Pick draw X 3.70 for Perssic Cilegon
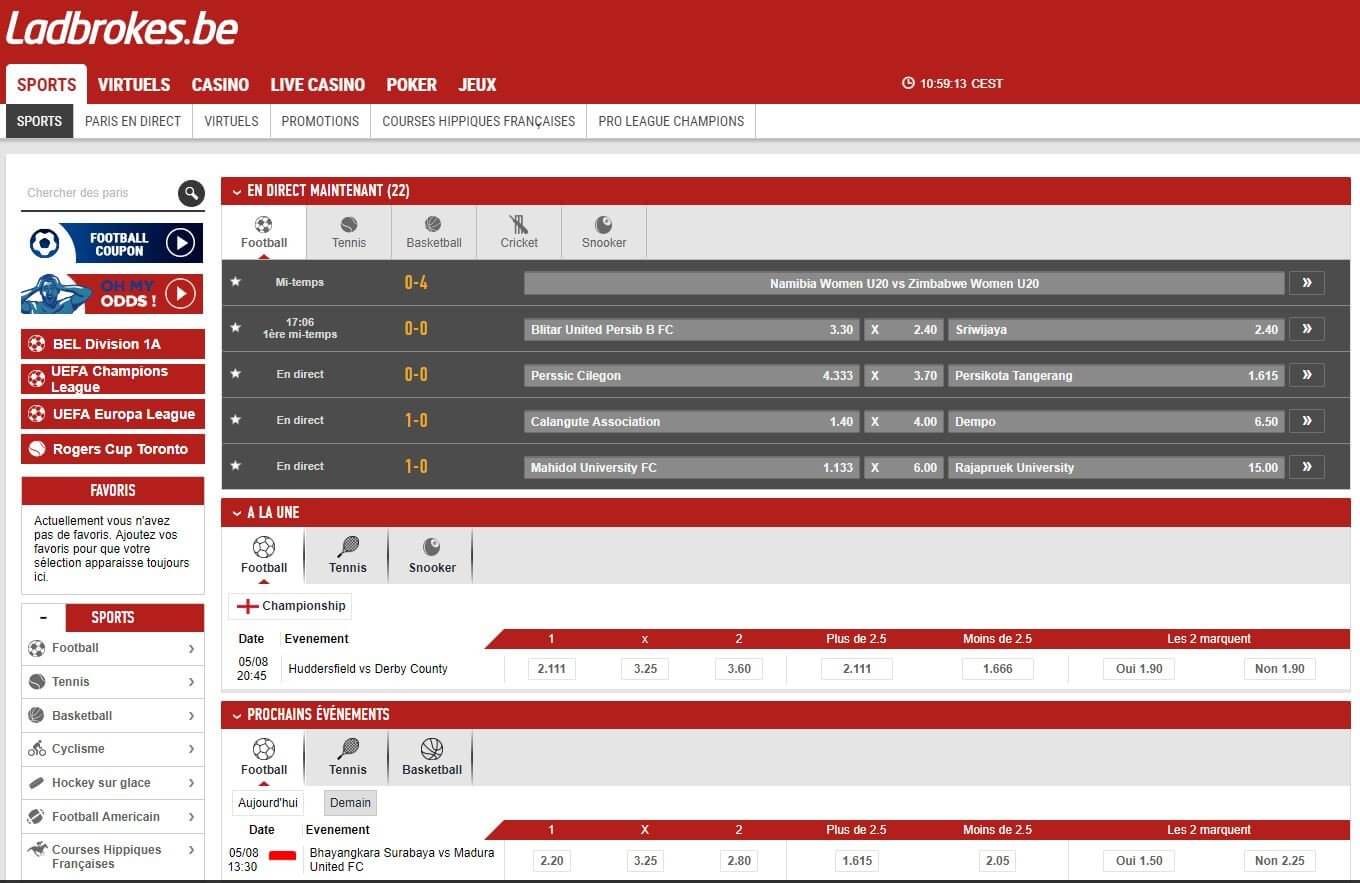This screenshot has height=883, width=1360. tap(903, 375)
